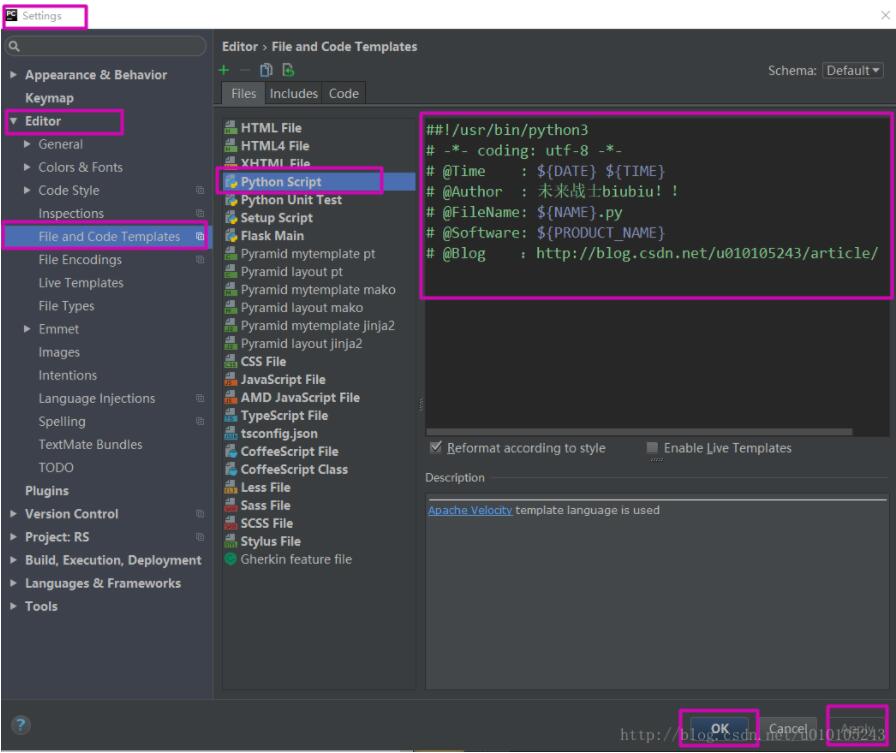Select the HTML File template
This screenshot has height=753, width=896.
pyautogui.click(x=277, y=128)
